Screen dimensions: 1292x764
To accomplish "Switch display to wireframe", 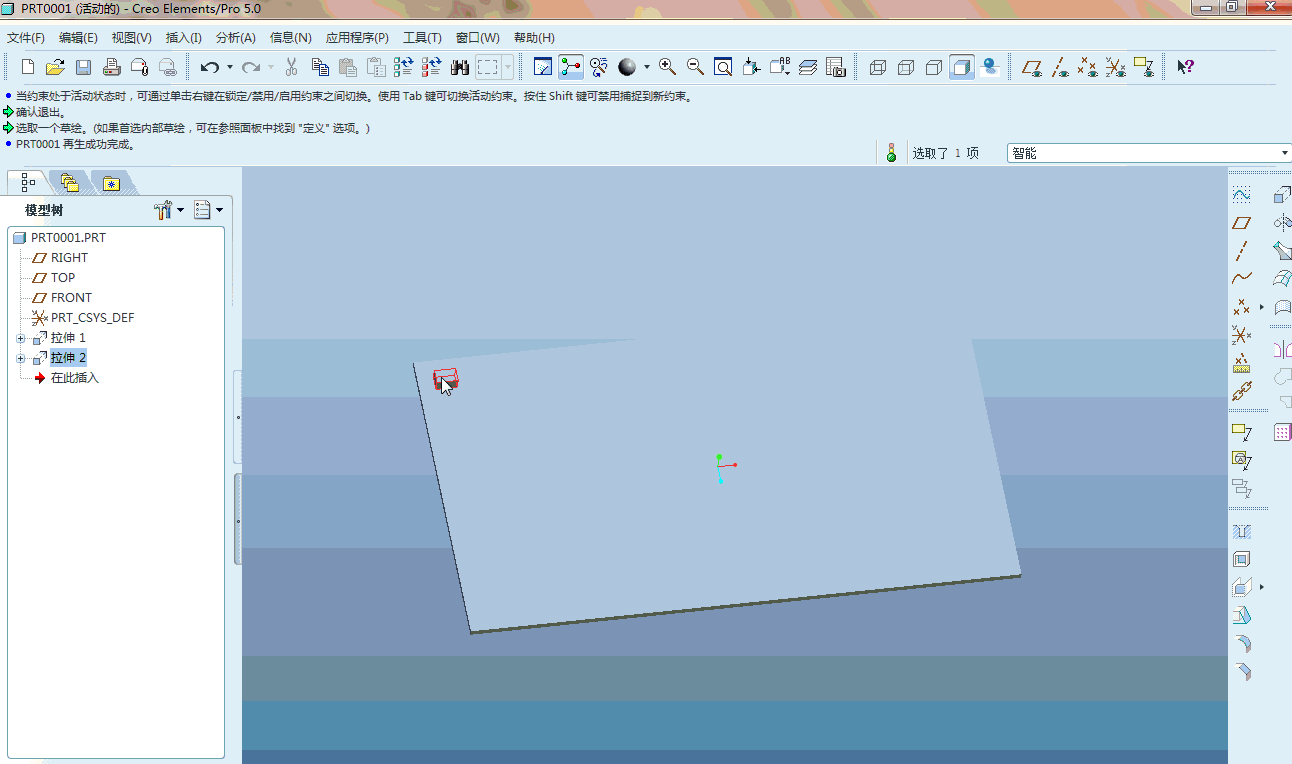I will [x=878, y=67].
